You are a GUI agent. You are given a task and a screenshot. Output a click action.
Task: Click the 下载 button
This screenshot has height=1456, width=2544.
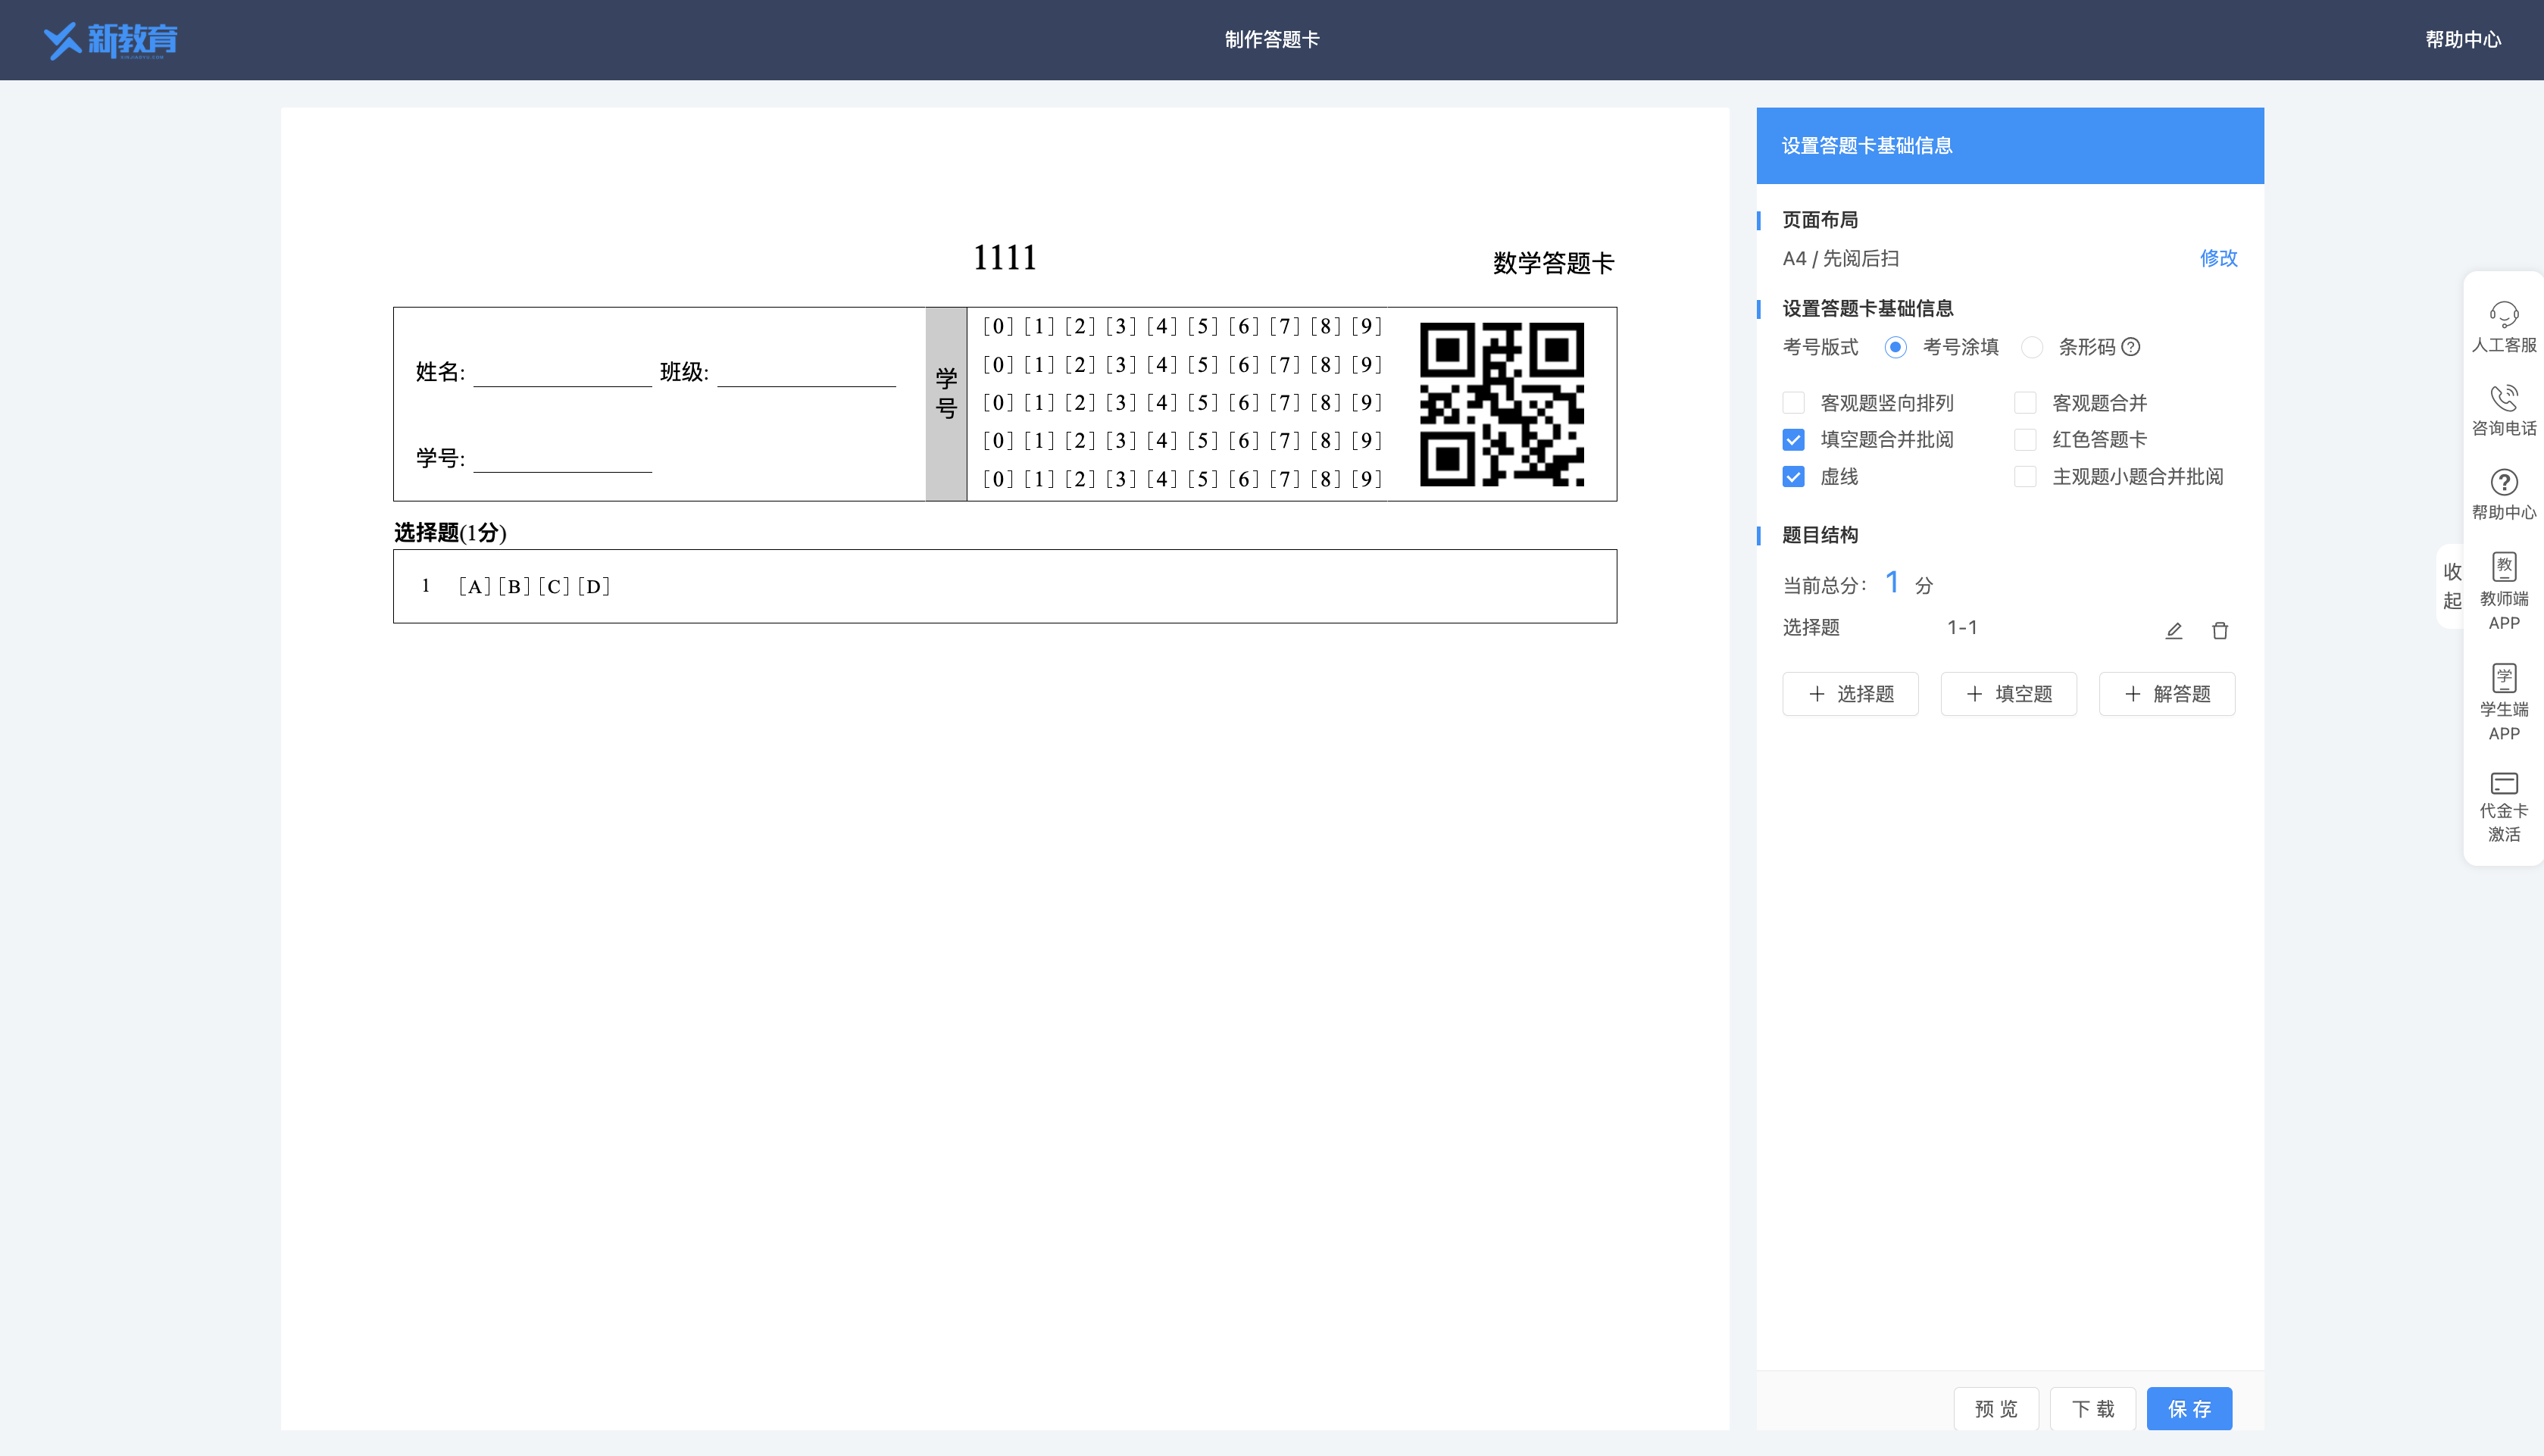coord(2093,1409)
